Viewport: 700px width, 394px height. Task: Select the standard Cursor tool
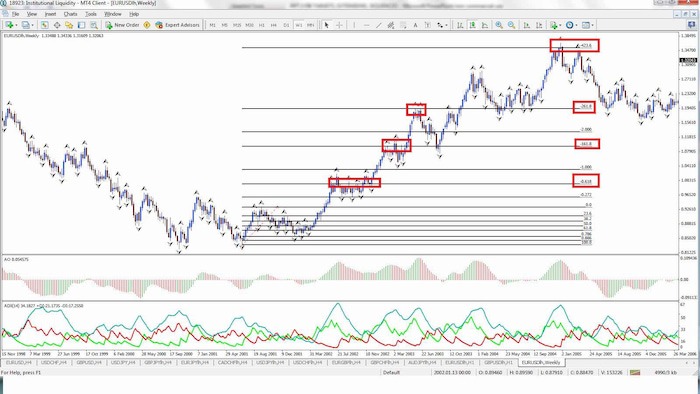pyautogui.click(x=326, y=25)
